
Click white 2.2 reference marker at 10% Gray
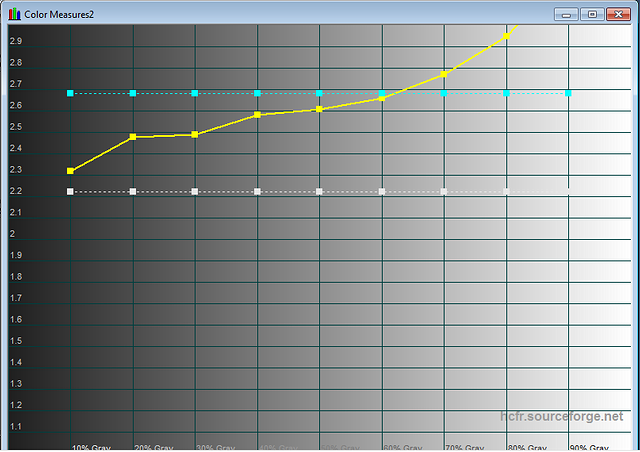pos(70,191)
